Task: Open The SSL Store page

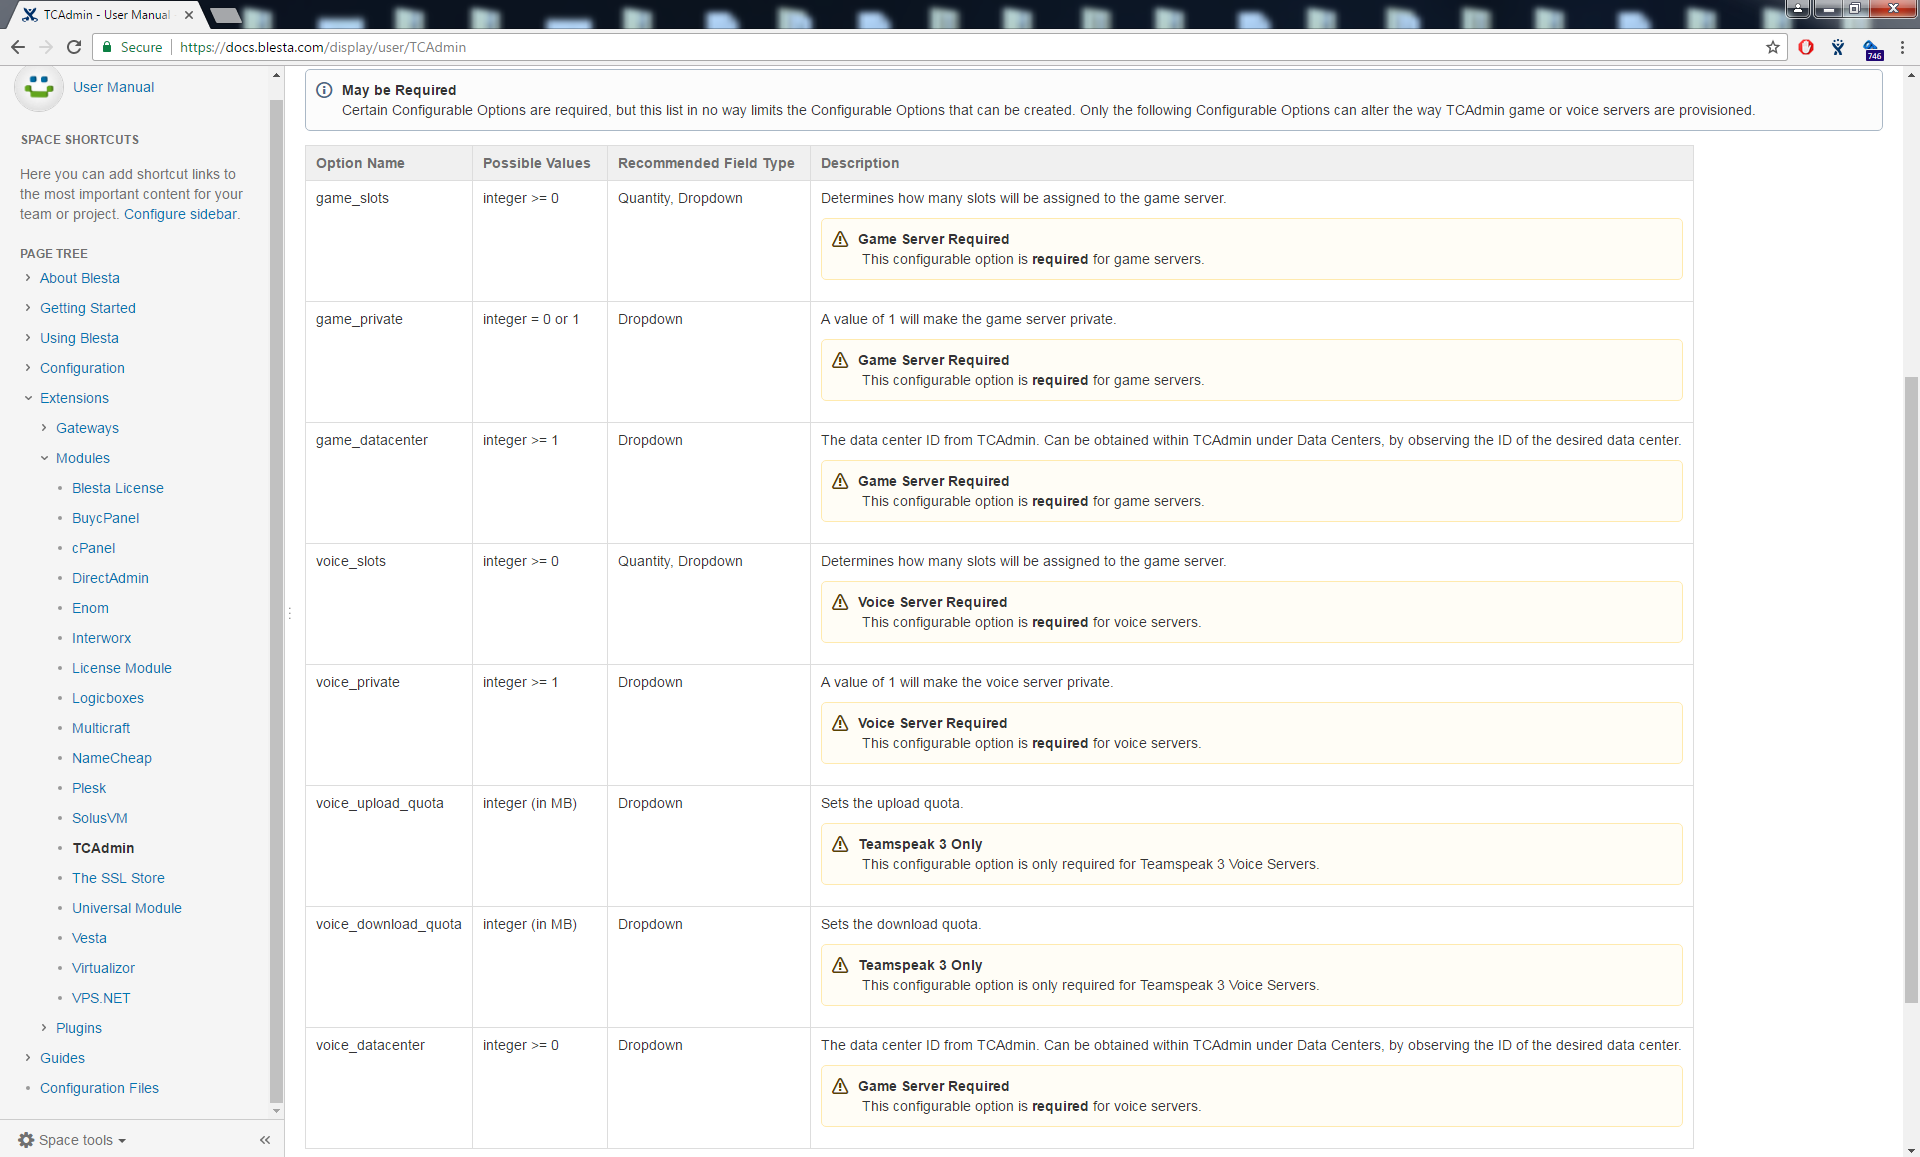Action: (x=118, y=878)
